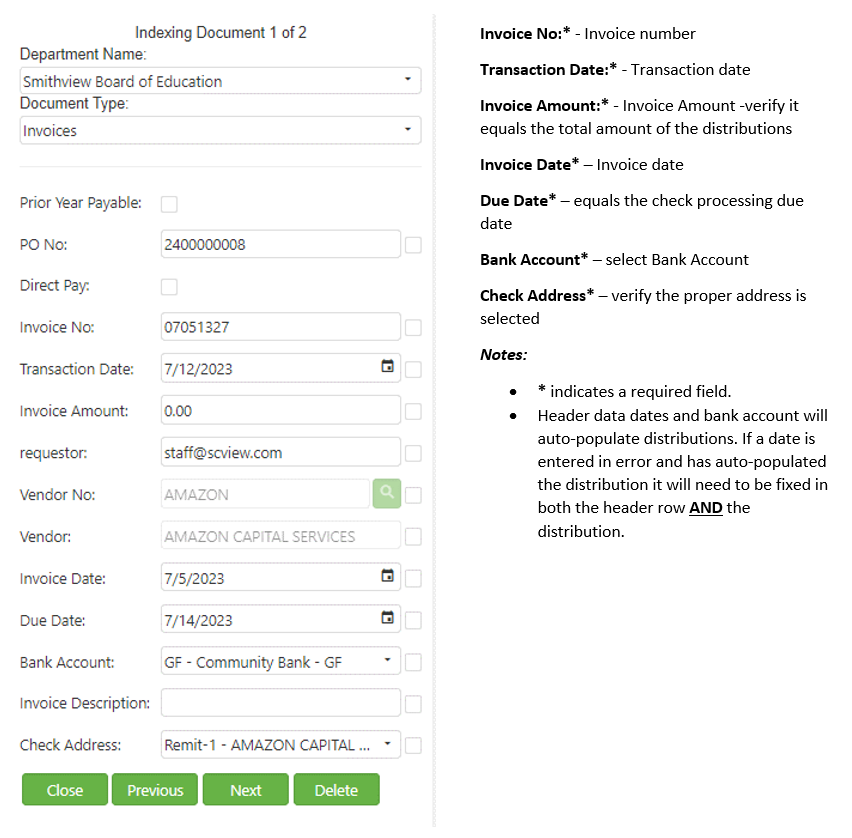852x838 pixels.
Task: Click the vendor search magnifier icon
Action: [x=386, y=494]
